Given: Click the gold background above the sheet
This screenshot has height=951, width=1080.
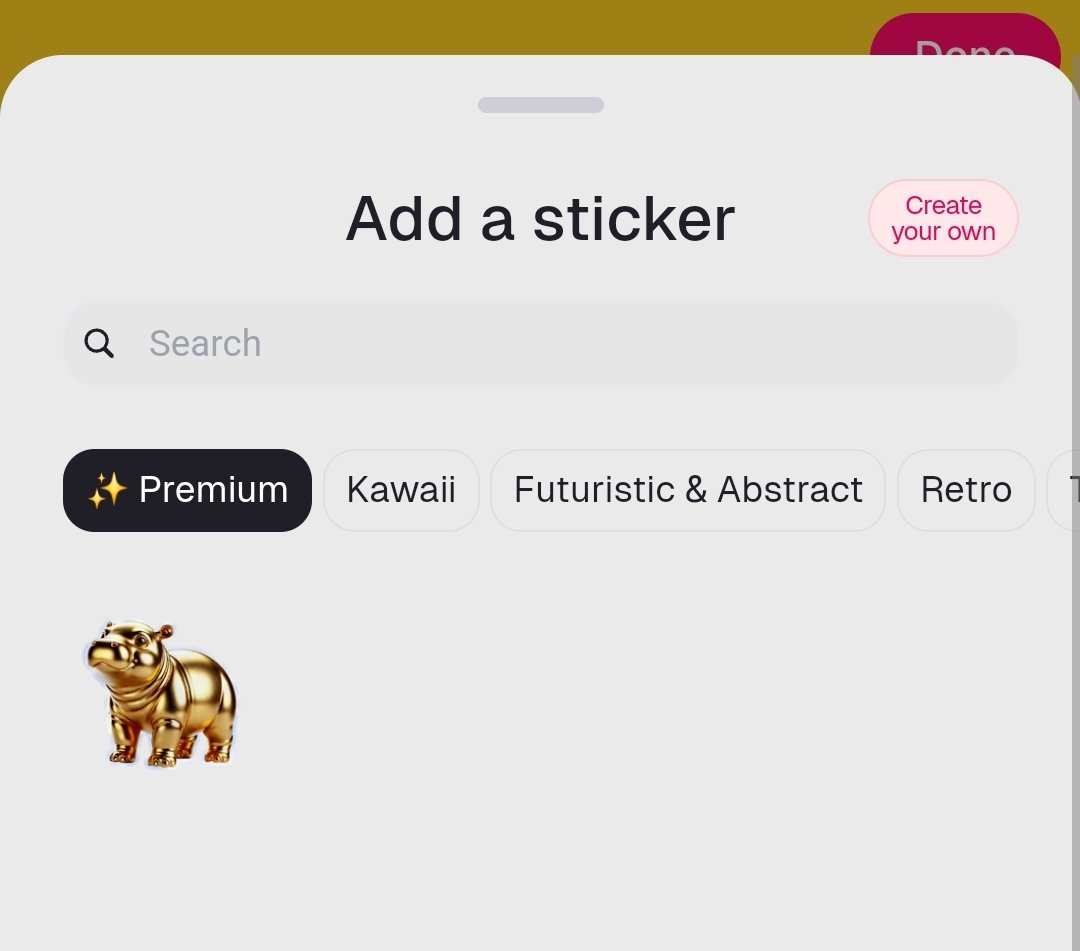Looking at the screenshot, I should (x=413, y=24).
